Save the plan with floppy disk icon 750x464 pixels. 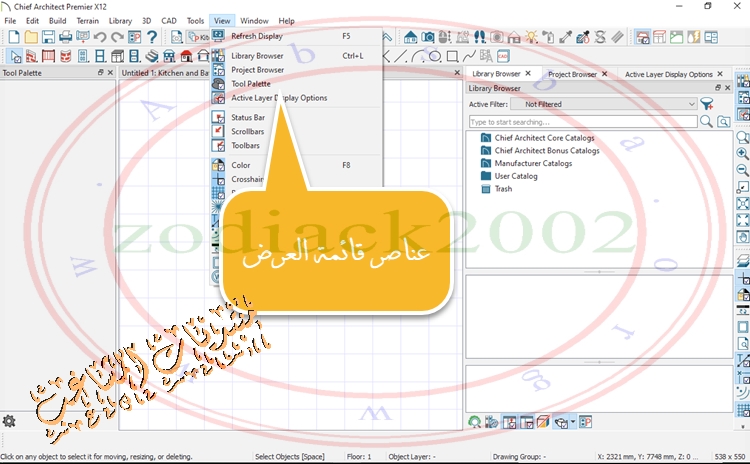(48, 37)
